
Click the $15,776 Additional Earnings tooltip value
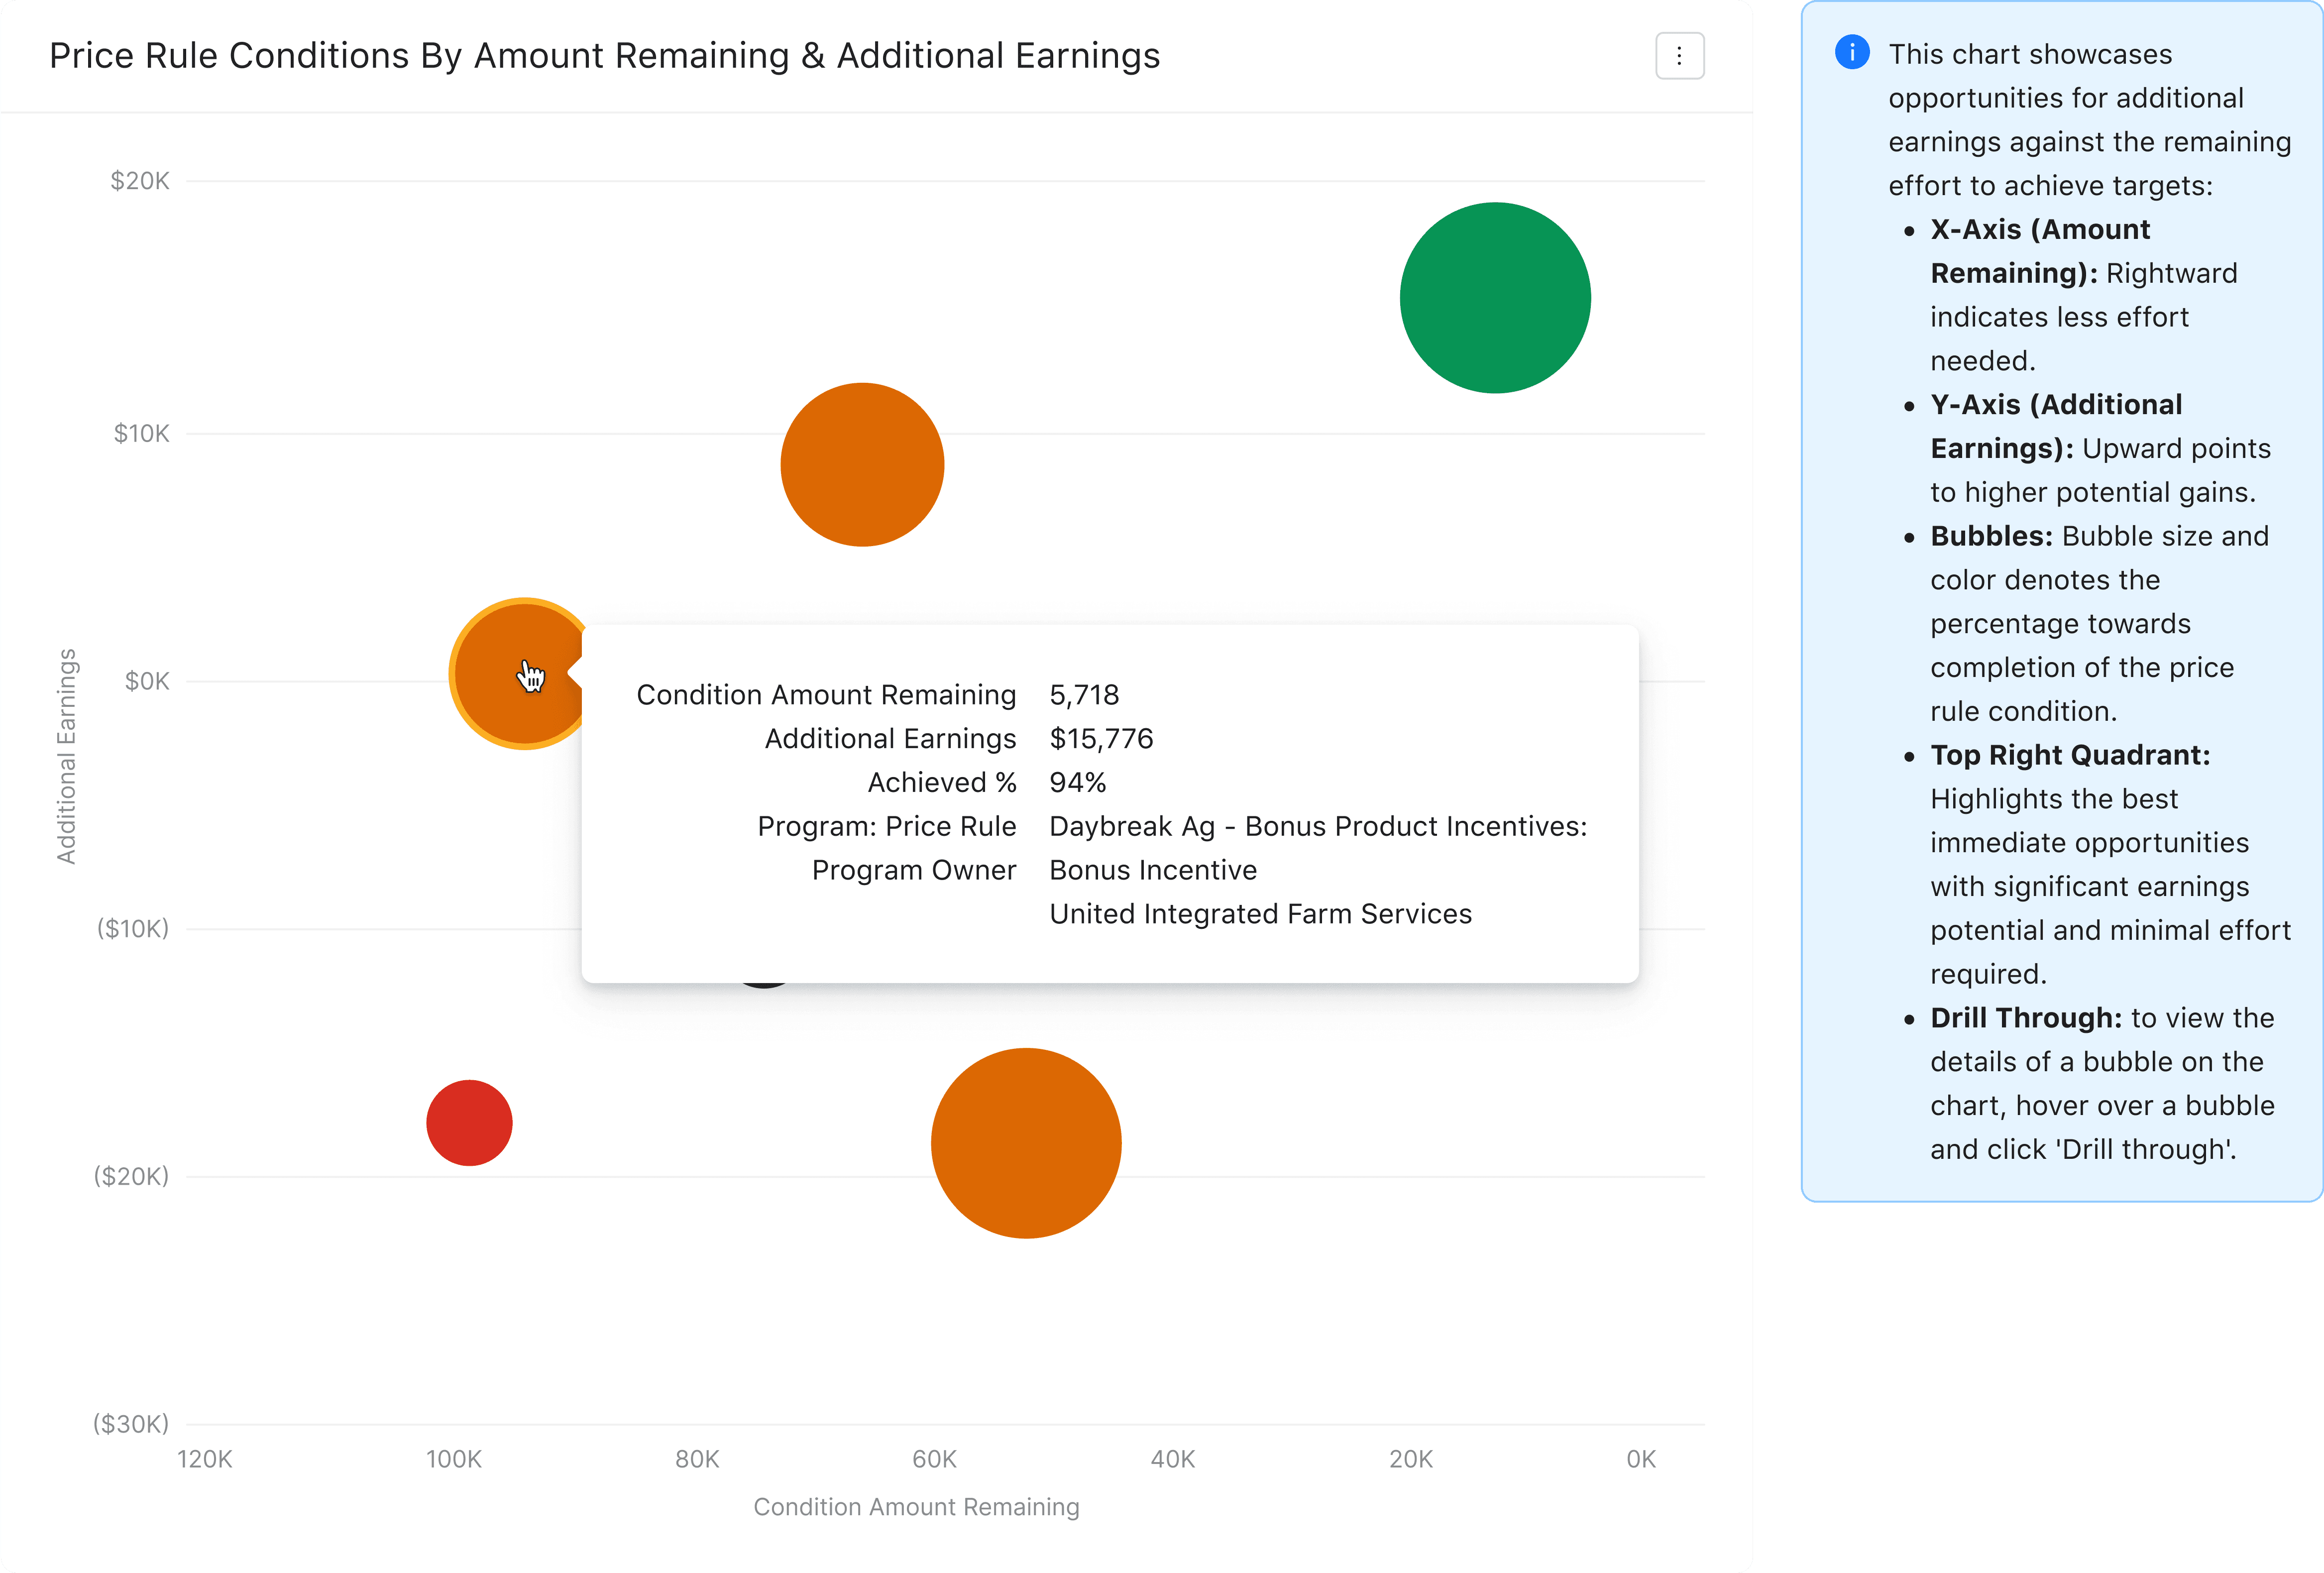click(1101, 739)
